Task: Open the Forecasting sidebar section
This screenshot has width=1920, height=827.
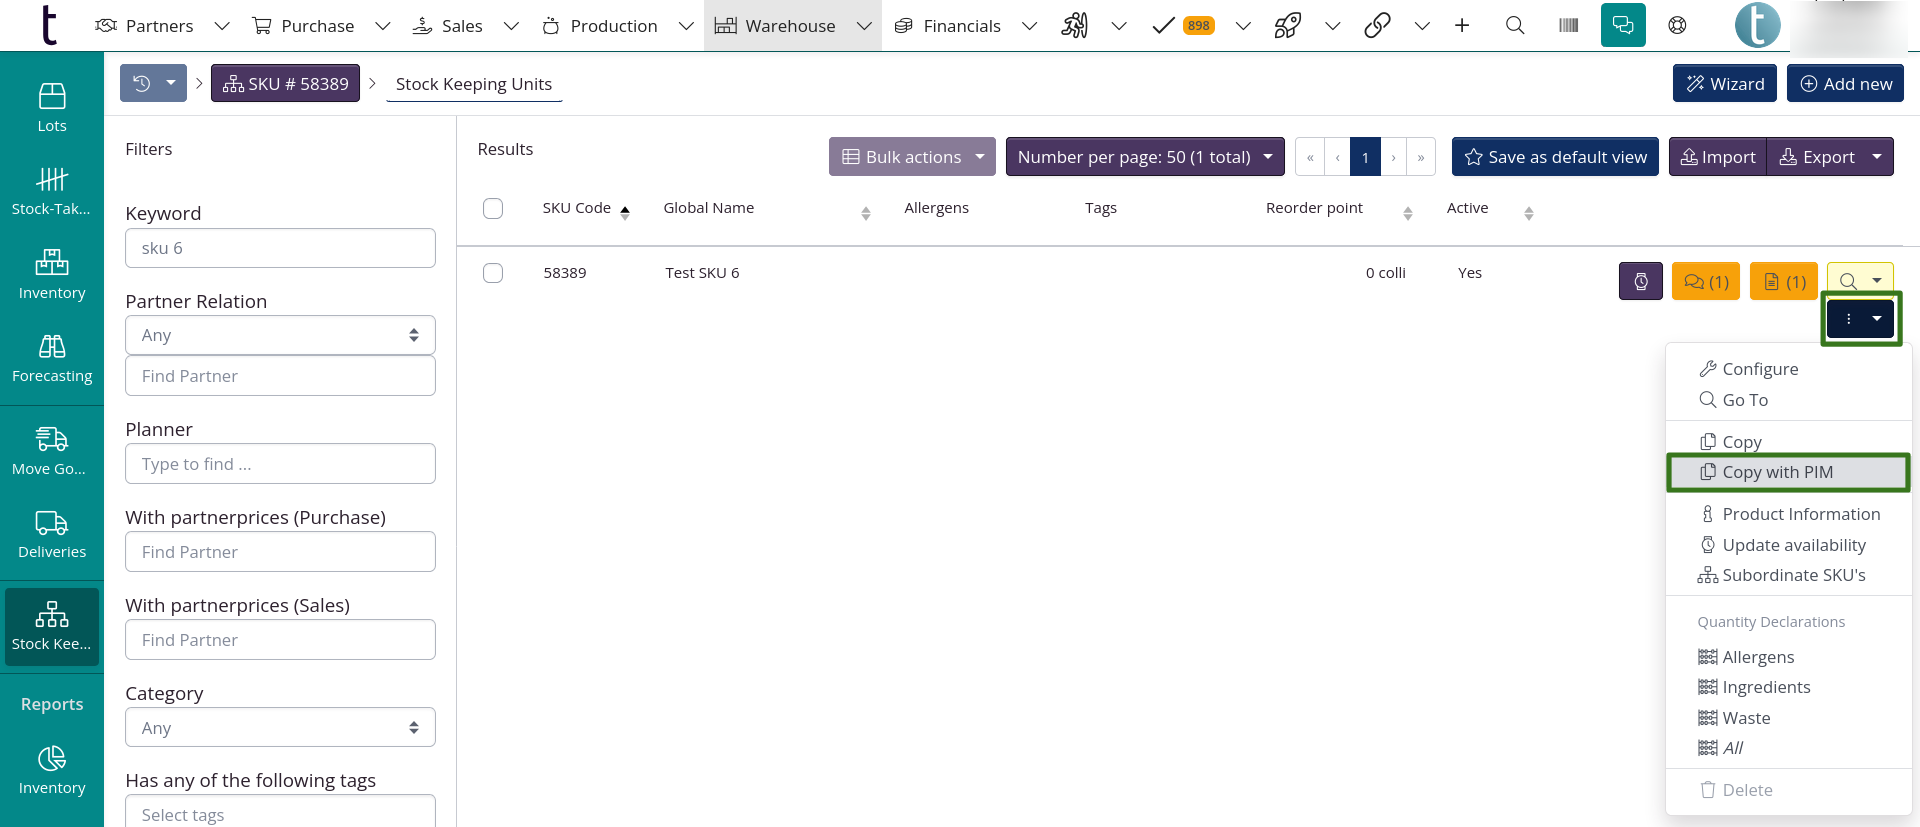Action: click(52, 358)
